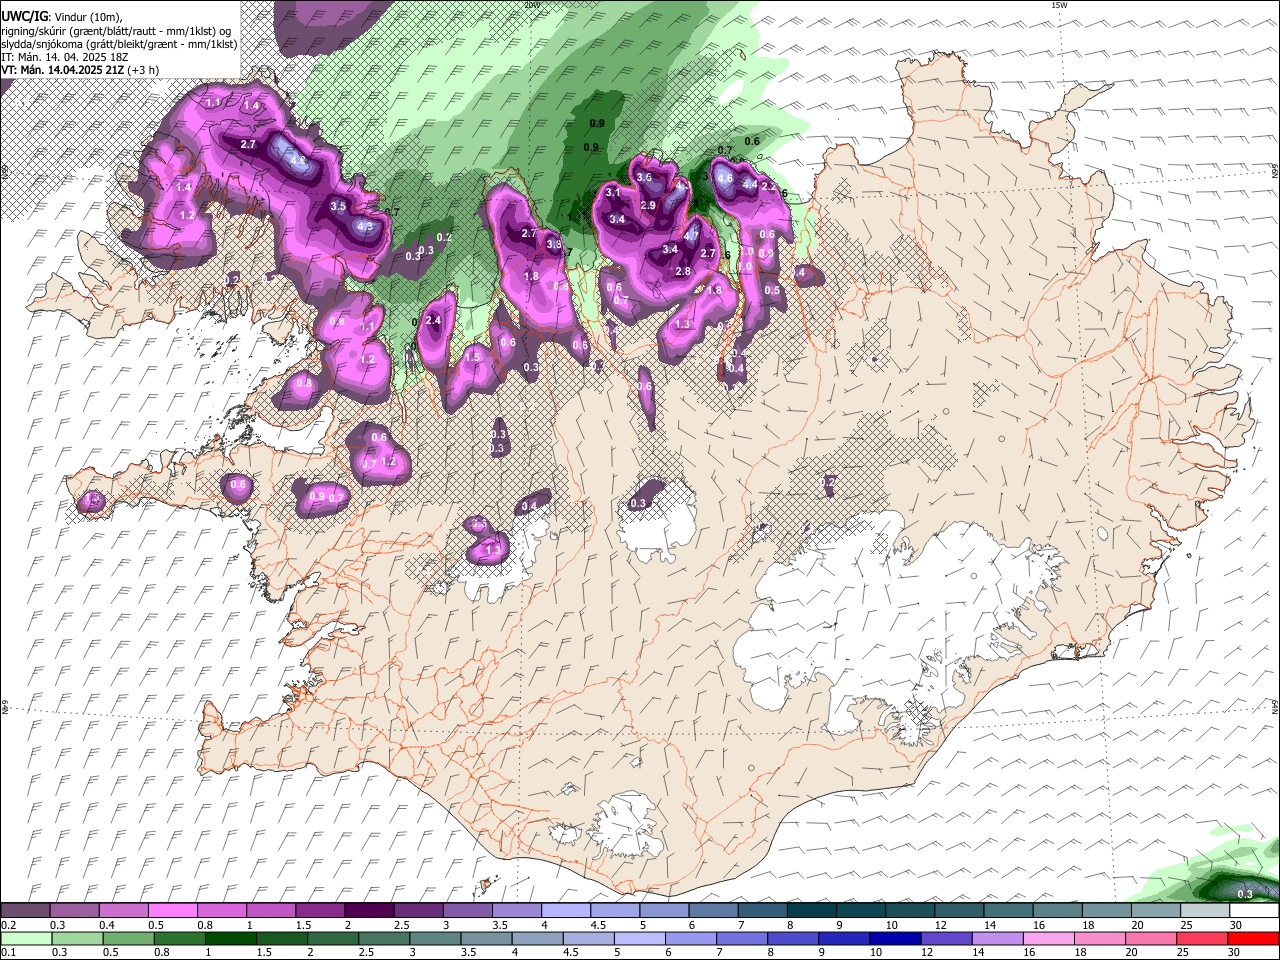
Task: Select the '3.1' snowfall value on the map
Action: pos(614,192)
